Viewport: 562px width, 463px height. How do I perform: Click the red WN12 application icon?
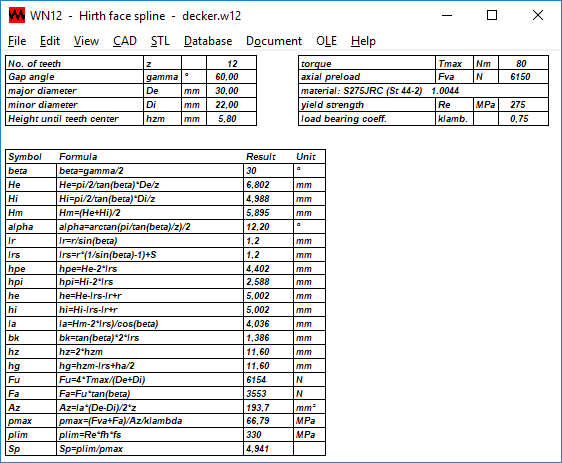17,15
